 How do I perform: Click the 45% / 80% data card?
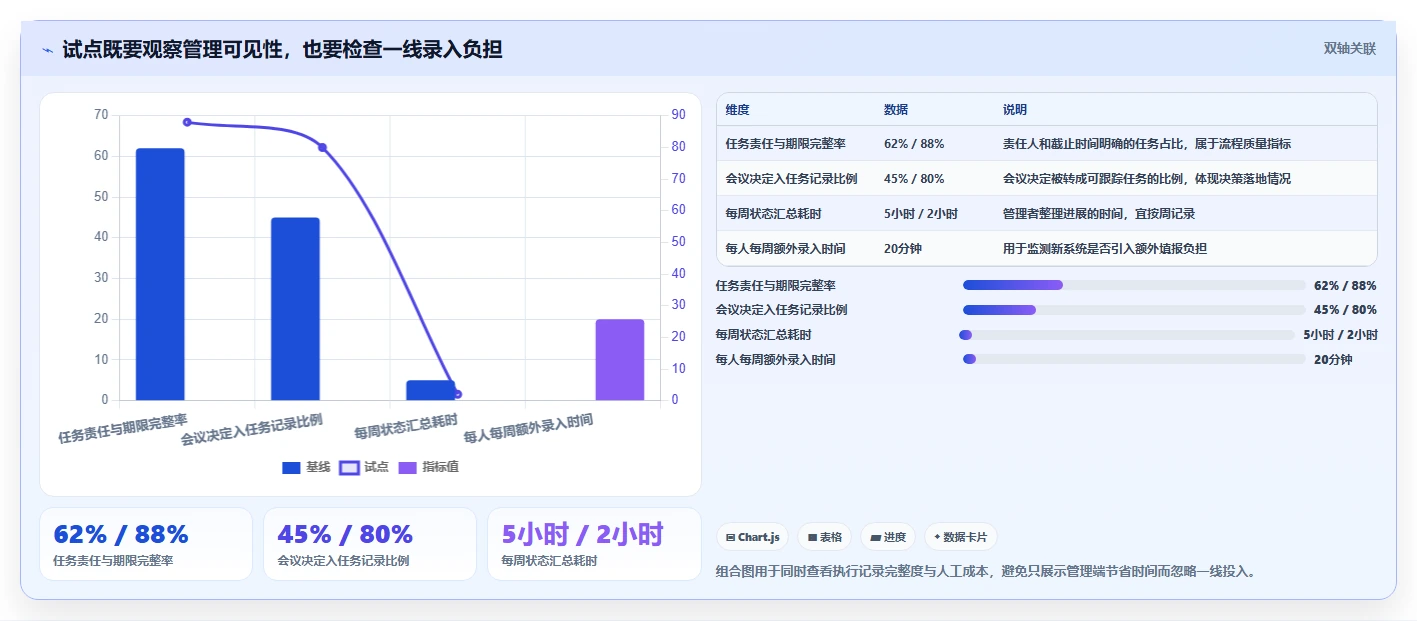pos(370,544)
